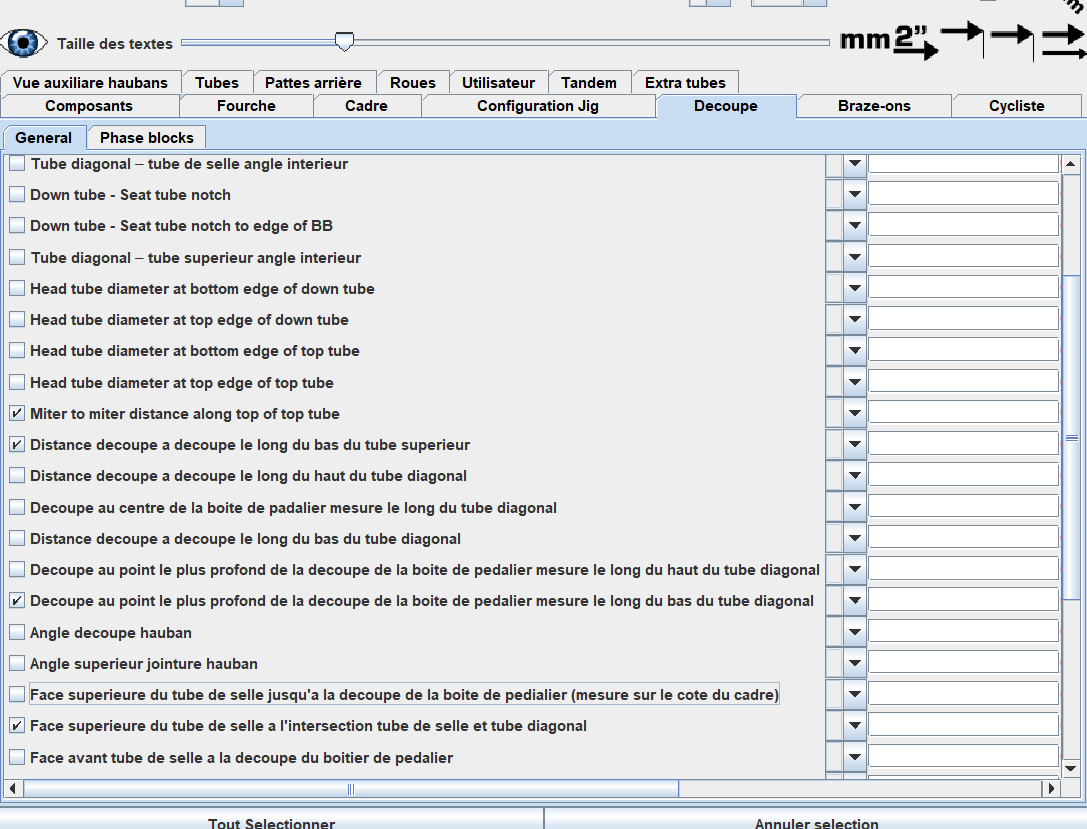The height and width of the screenshot is (829, 1087).
Task: Click the vertical scrollbar down arrow
Action: (x=1071, y=768)
